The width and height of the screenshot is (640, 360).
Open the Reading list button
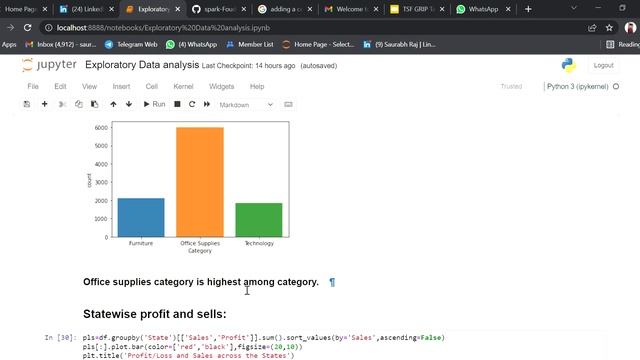623,44
